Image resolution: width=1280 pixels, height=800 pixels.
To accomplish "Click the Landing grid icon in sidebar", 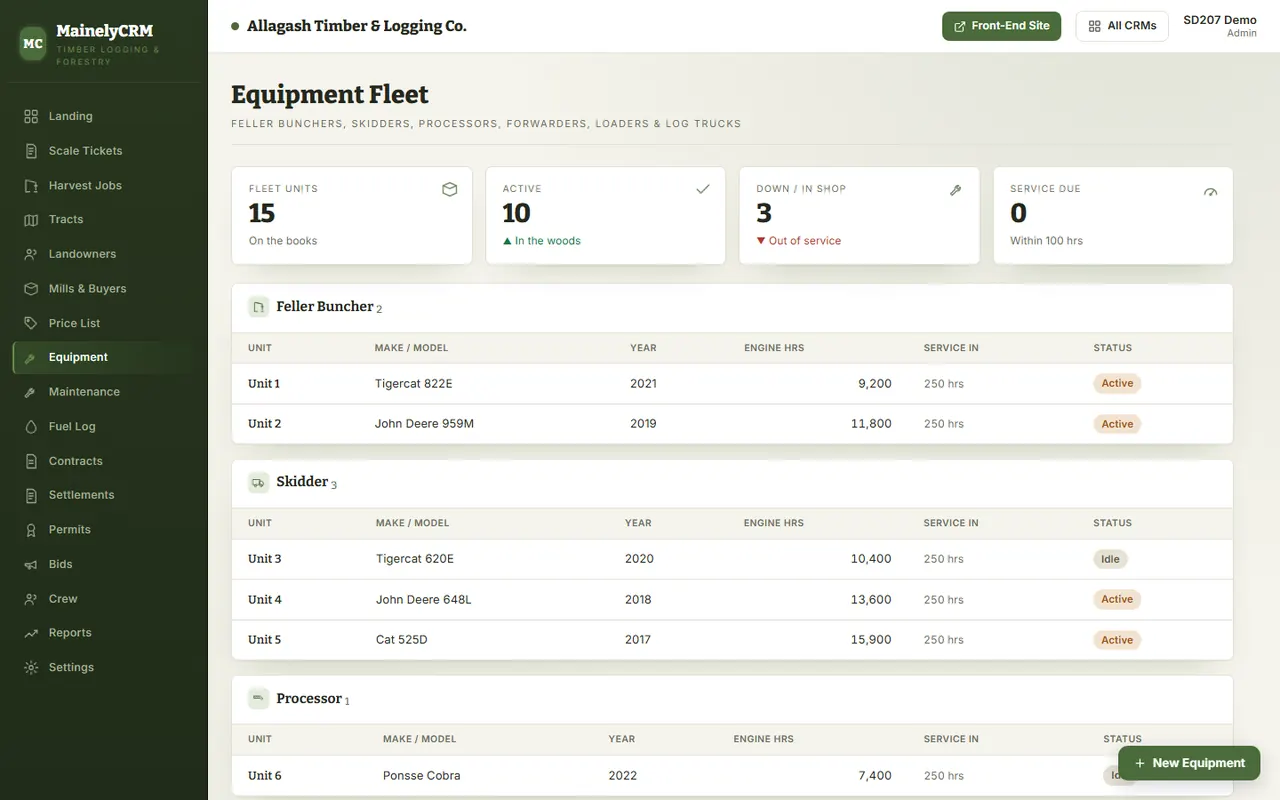I will click(31, 116).
